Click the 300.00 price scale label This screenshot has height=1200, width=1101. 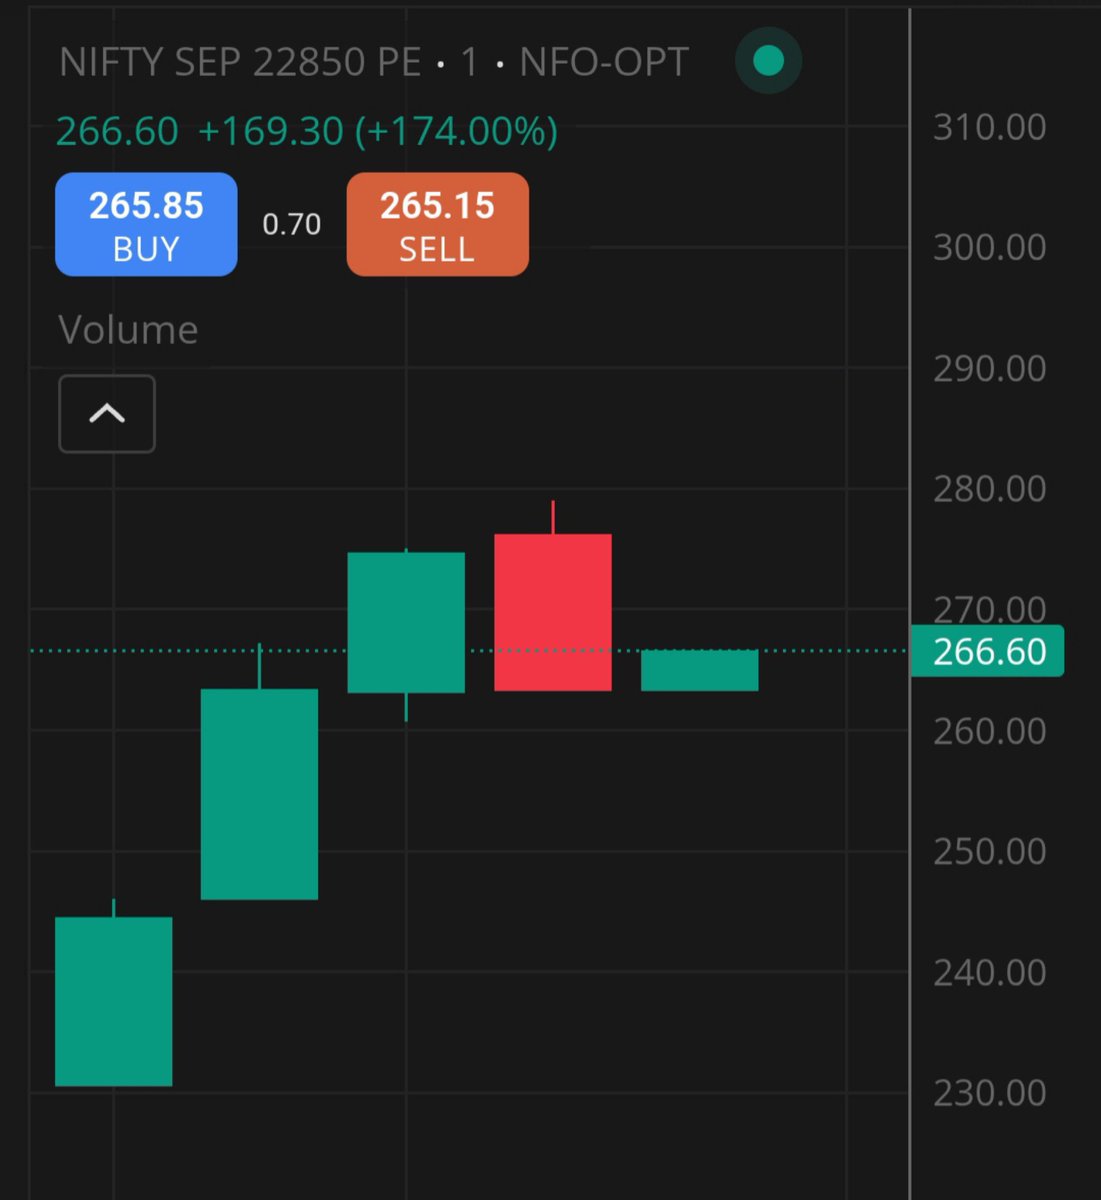[x=989, y=247]
